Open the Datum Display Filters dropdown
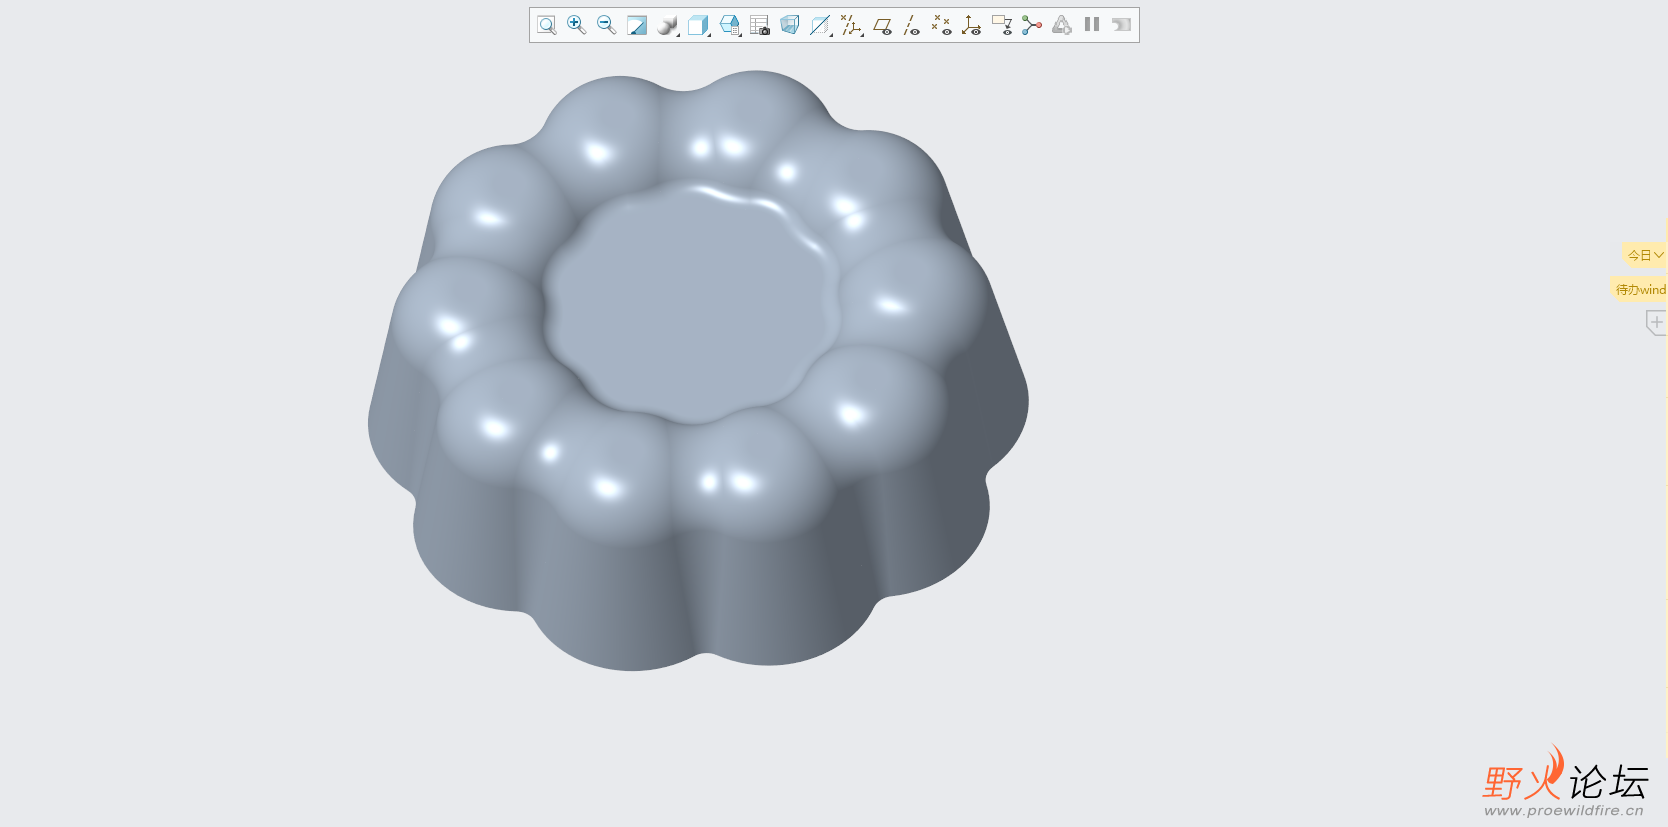Screen dimensions: 1668x827 pos(851,25)
